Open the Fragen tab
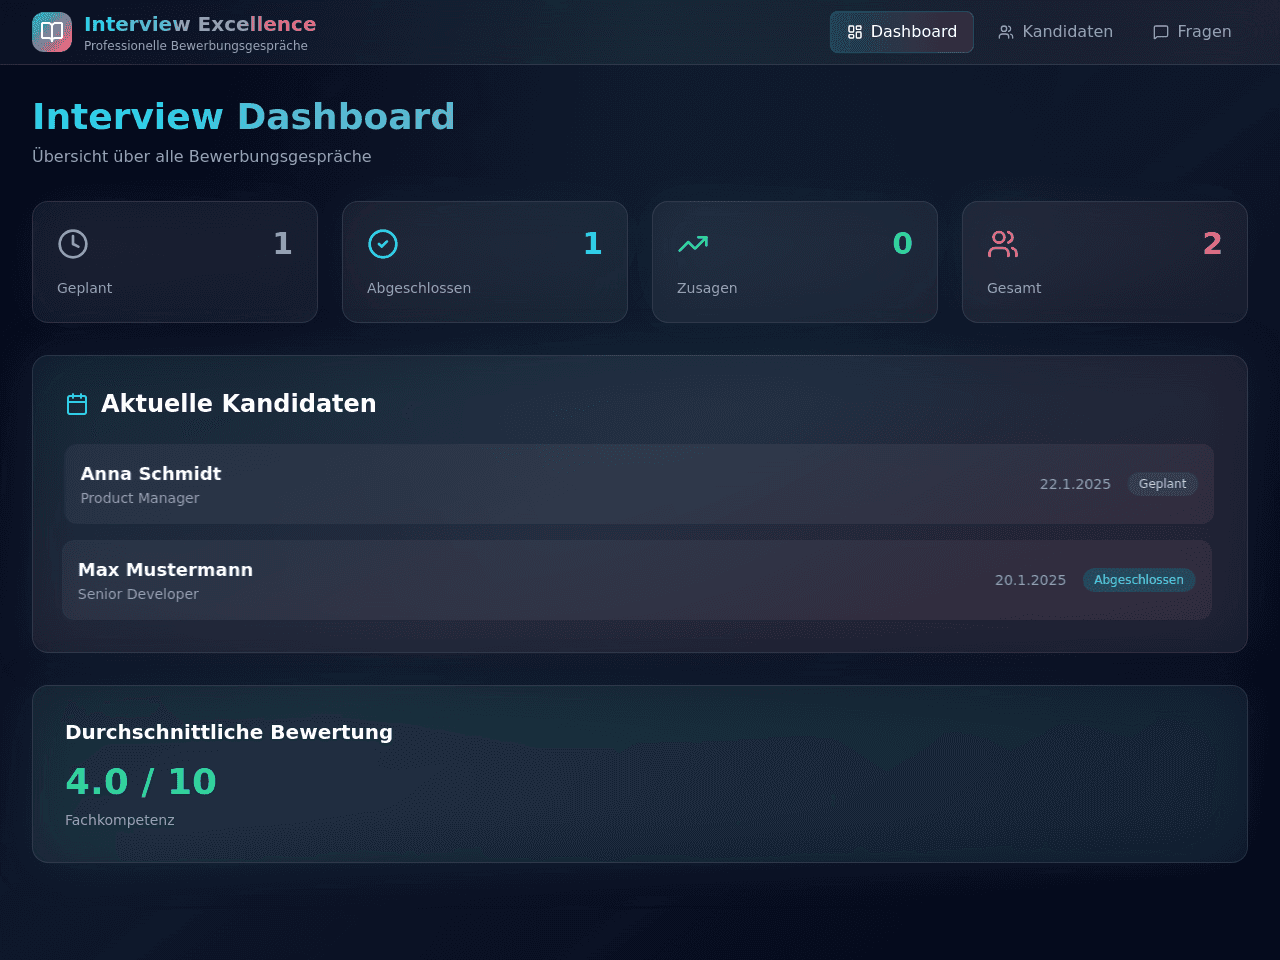The height and width of the screenshot is (960, 1280). 1192,32
